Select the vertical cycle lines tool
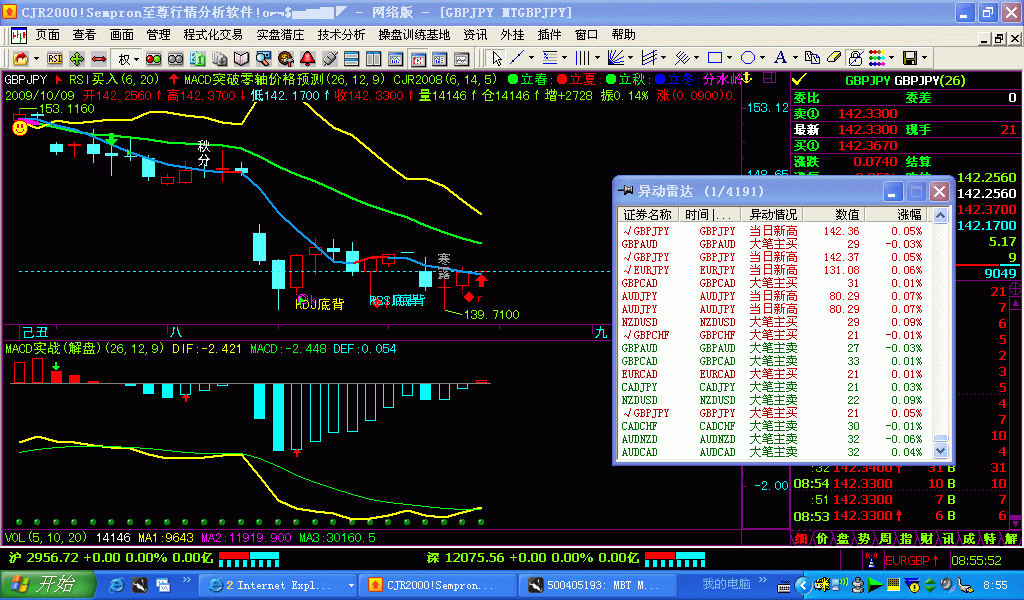The height and width of the screenshot is (600, 1024). 582,58
